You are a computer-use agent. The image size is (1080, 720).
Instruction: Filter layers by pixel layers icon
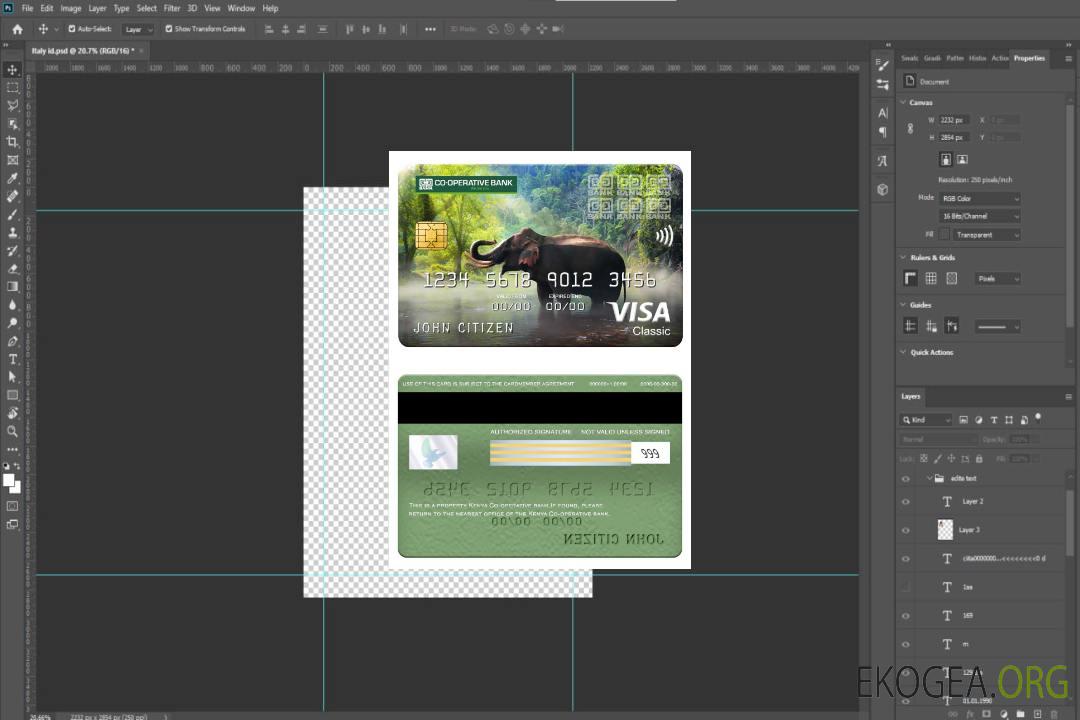(964, 420)
